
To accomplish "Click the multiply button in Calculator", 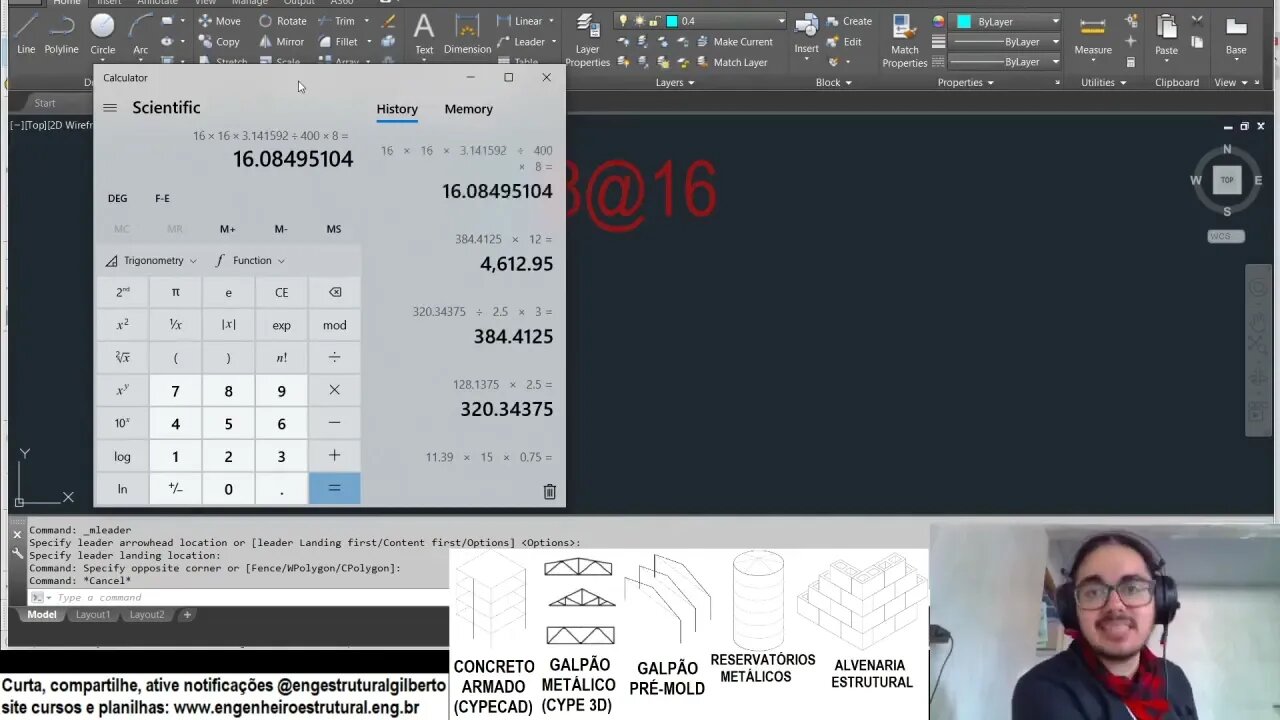I will pos(334,390).
